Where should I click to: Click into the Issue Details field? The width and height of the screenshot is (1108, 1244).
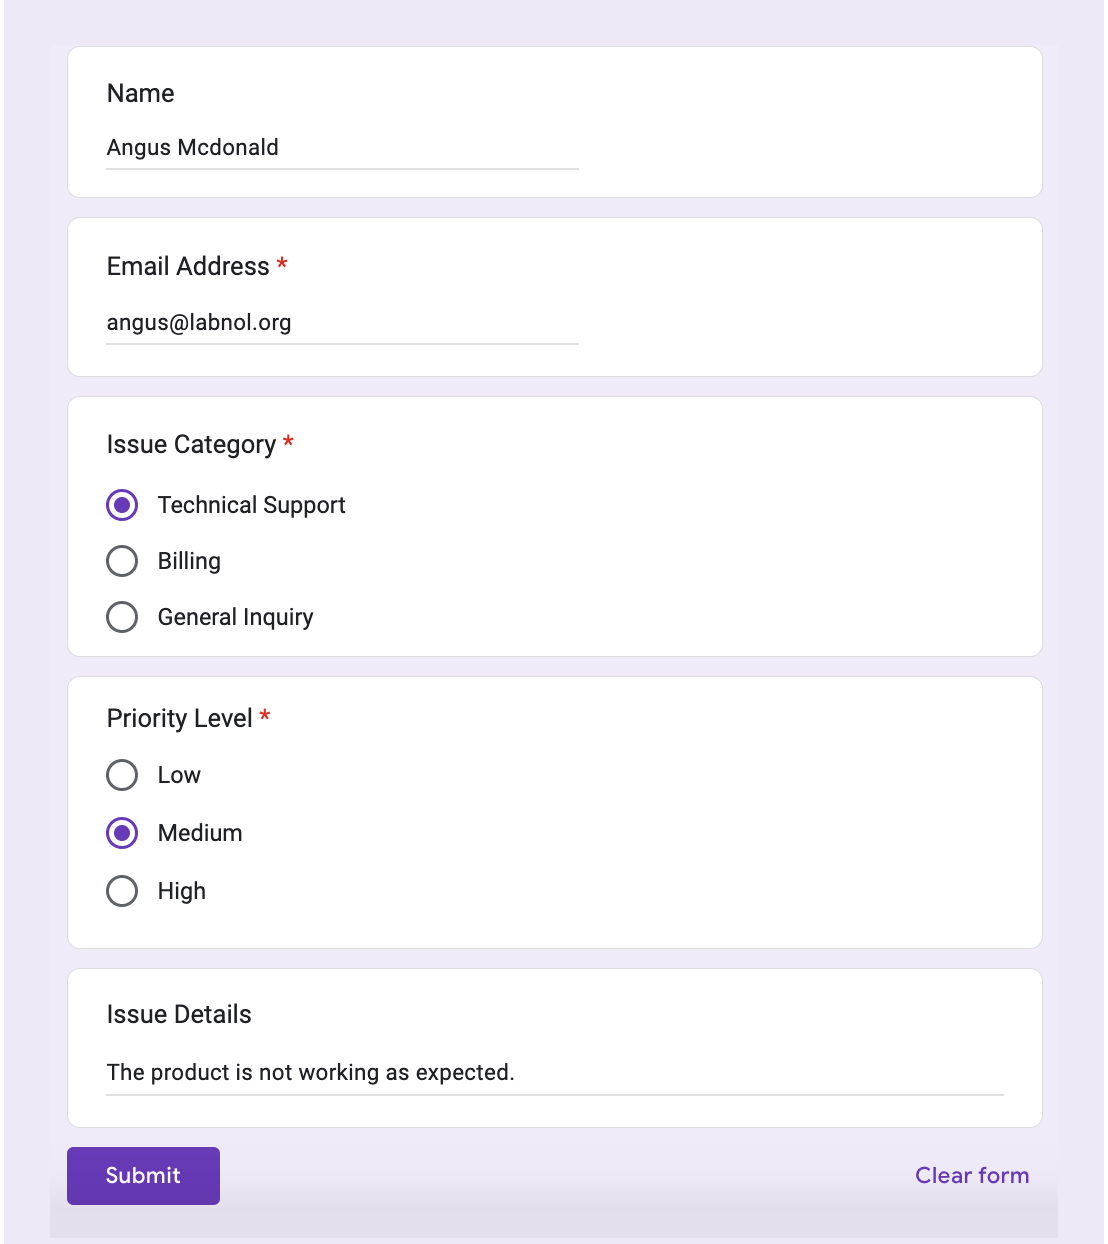pyautogui.click(x=554, y=1073)
